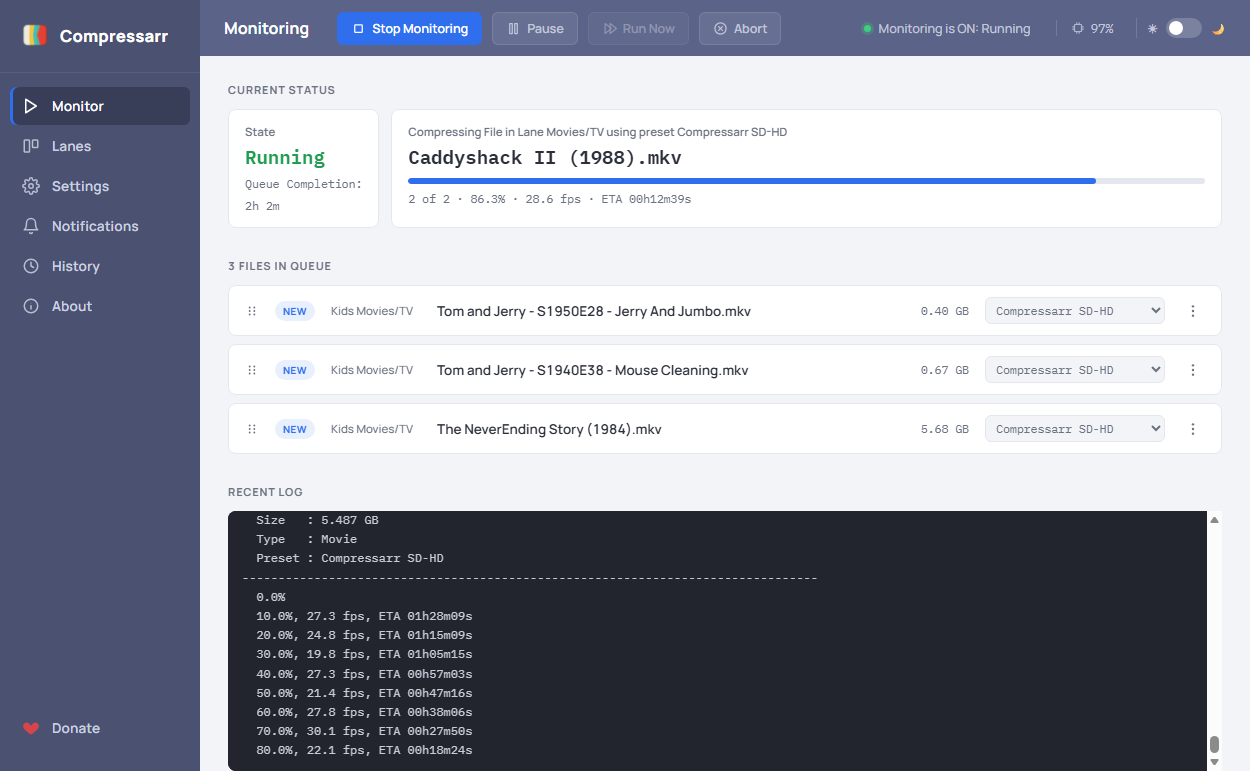Click the Kids Movies/TV lane label on Jerry And Jumbo

372,311
